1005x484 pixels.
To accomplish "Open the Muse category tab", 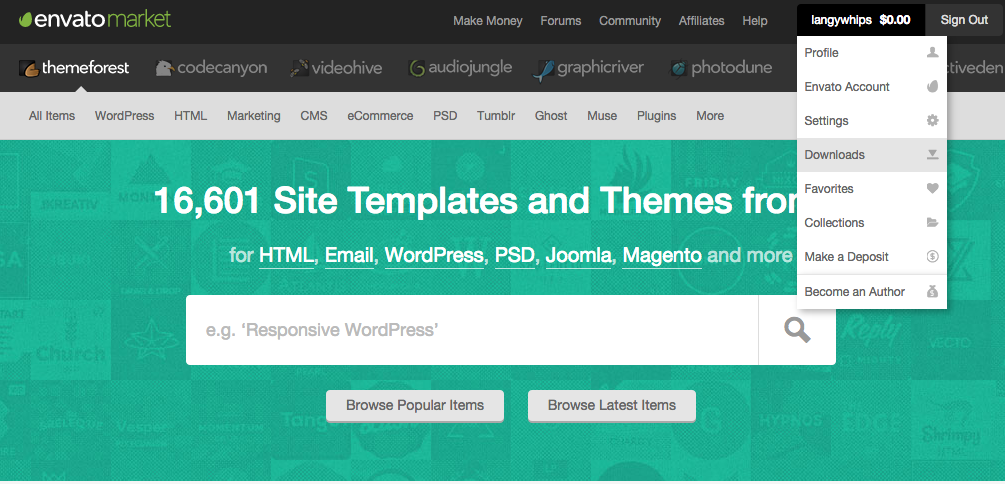I will click(602, 116).
